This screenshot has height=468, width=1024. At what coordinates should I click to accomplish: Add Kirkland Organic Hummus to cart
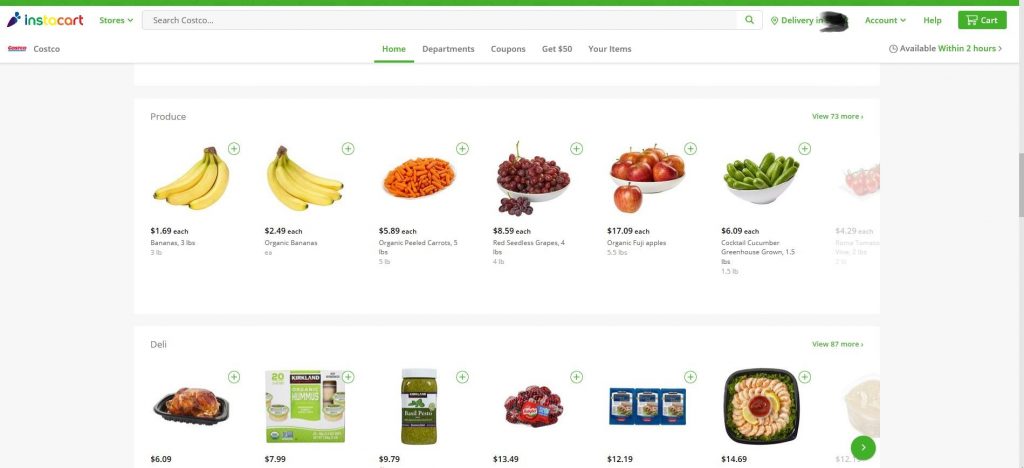click(x=348, y=377)
